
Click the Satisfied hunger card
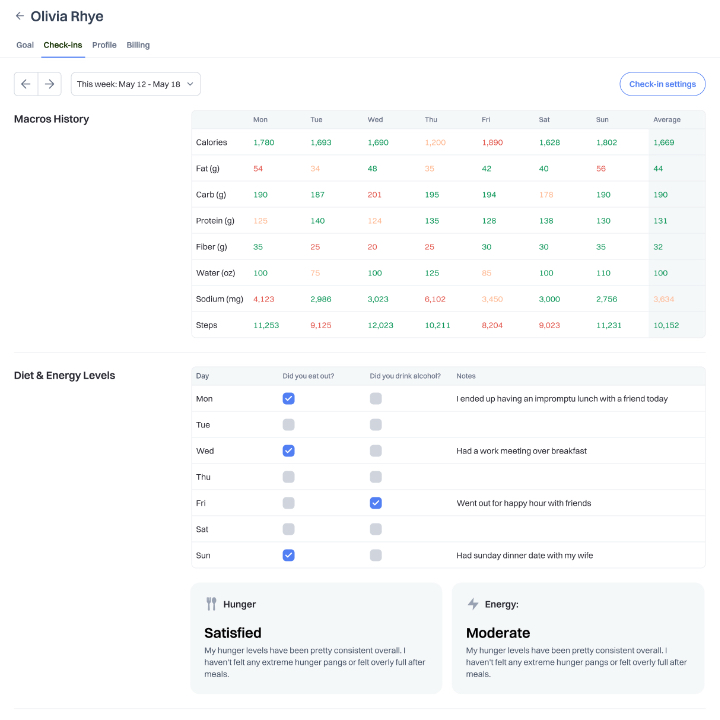pos(316,638)
